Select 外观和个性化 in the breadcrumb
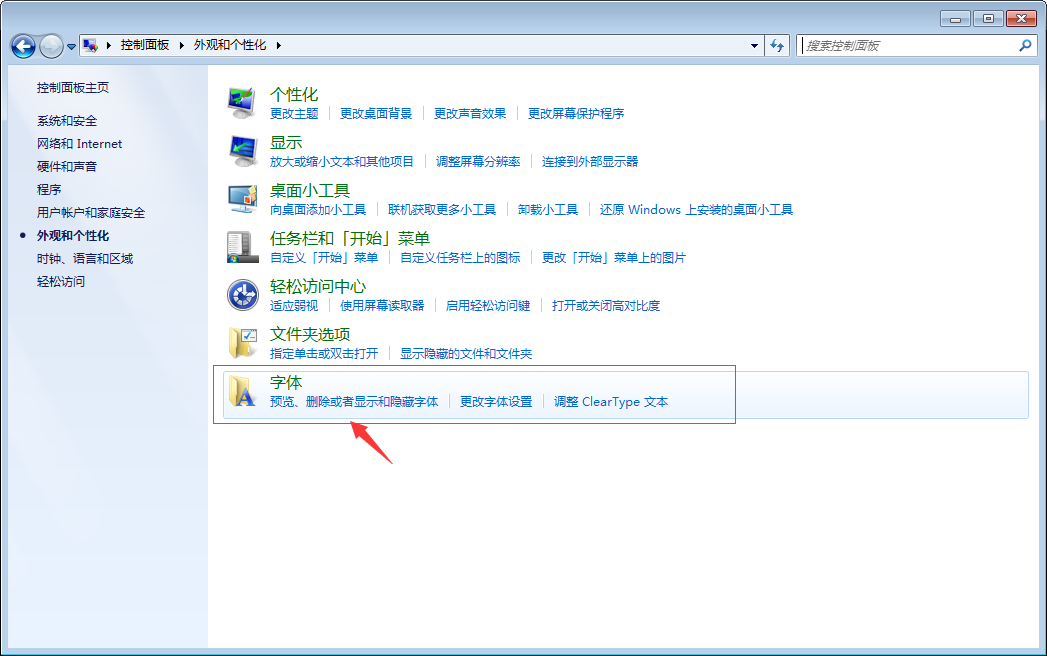Viewport: 1047px width, 656px height. point(230,45)
